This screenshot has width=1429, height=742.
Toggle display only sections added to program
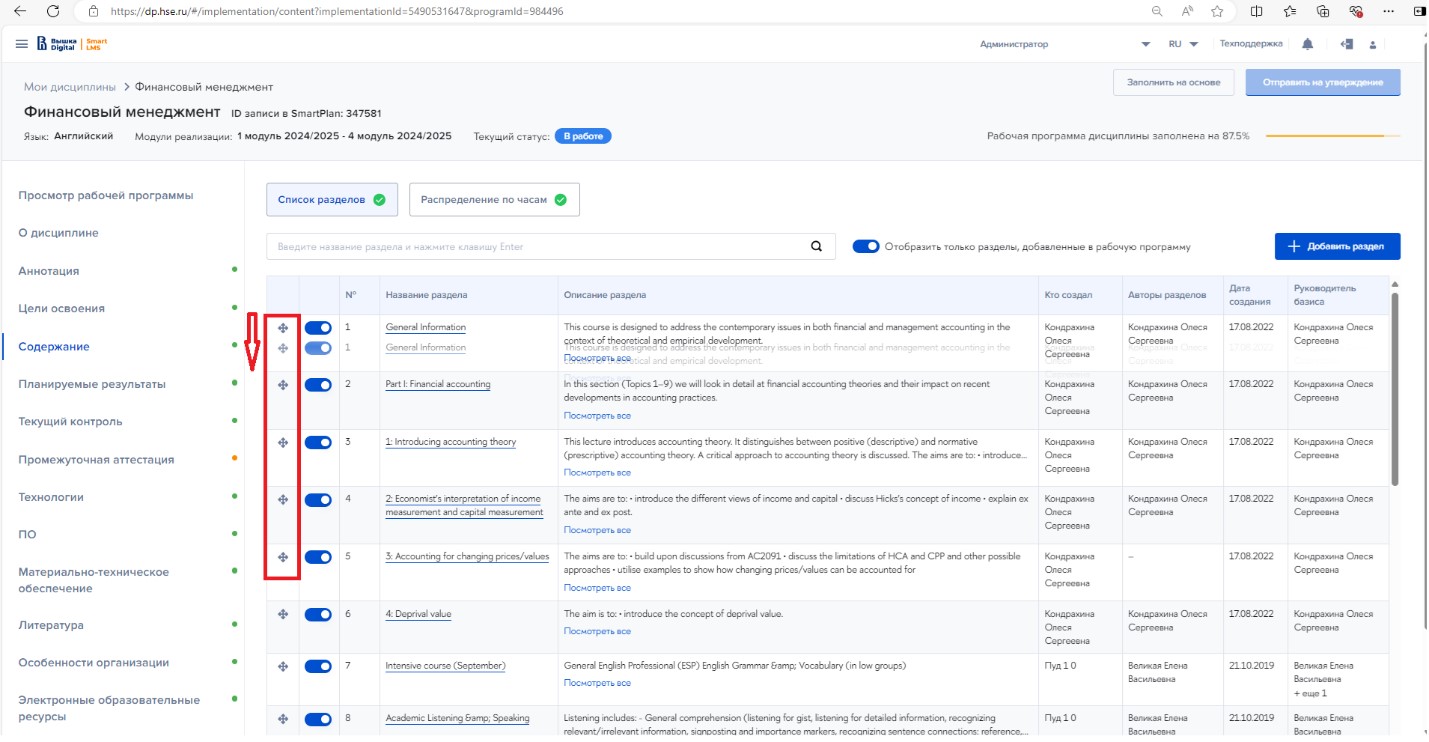click(866, 247)
